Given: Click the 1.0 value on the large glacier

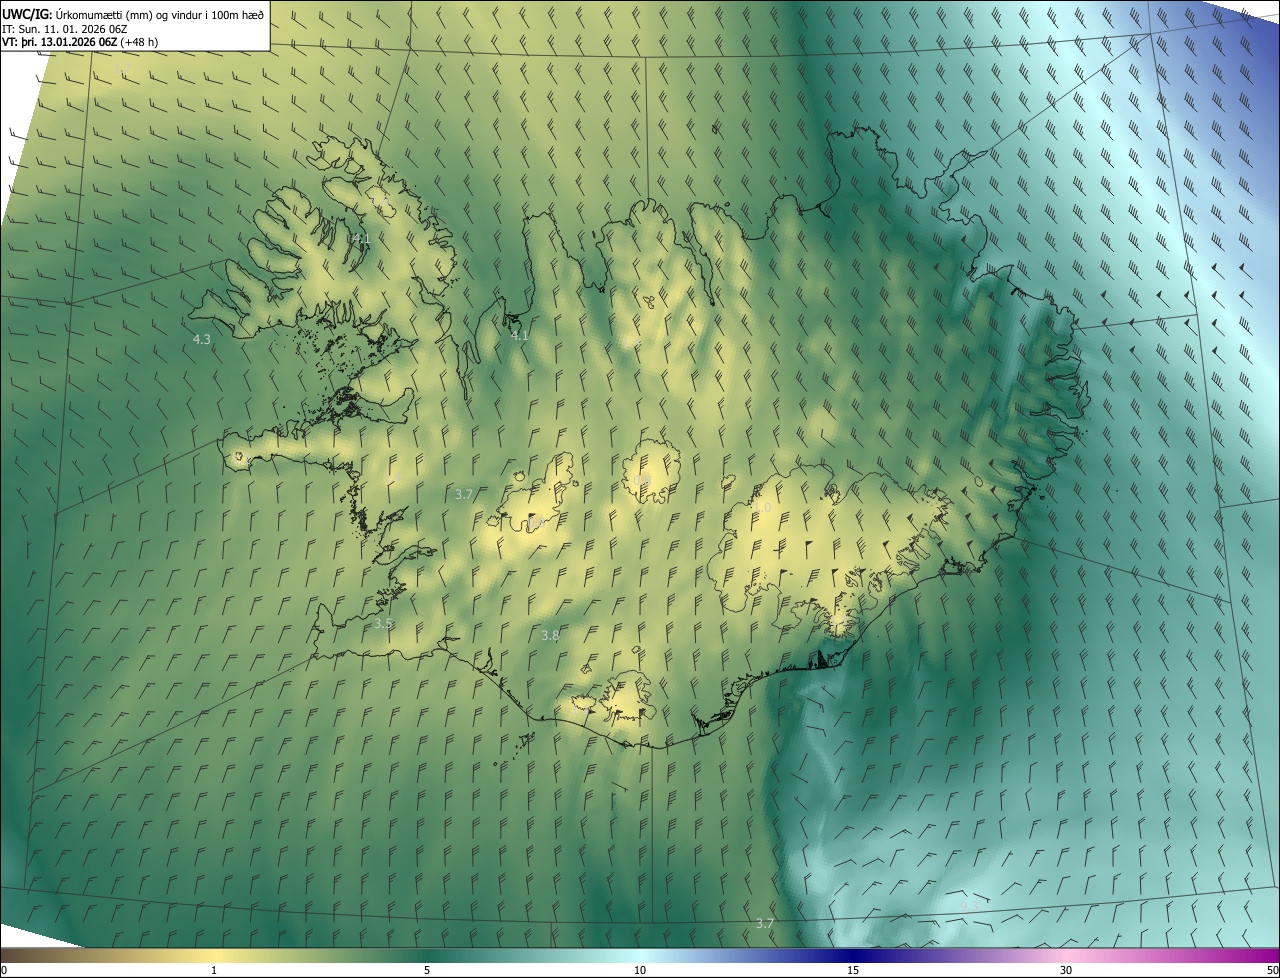Looking at the screenshot, I should (762, 508).
